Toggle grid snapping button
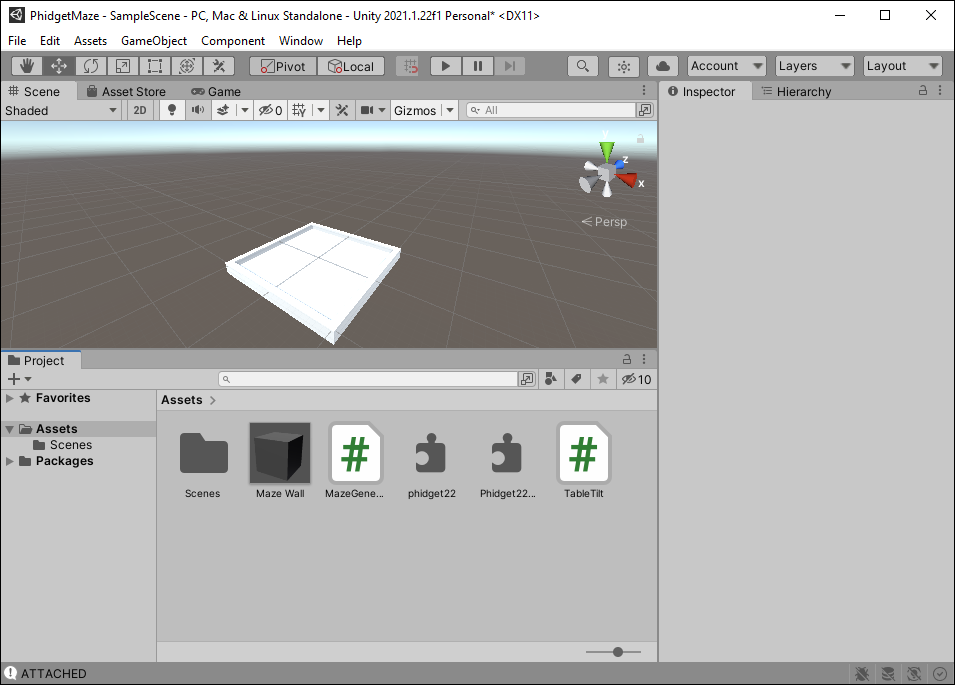Image resolution: width=955 pixels, height=685 pixels. coord(411,66)
